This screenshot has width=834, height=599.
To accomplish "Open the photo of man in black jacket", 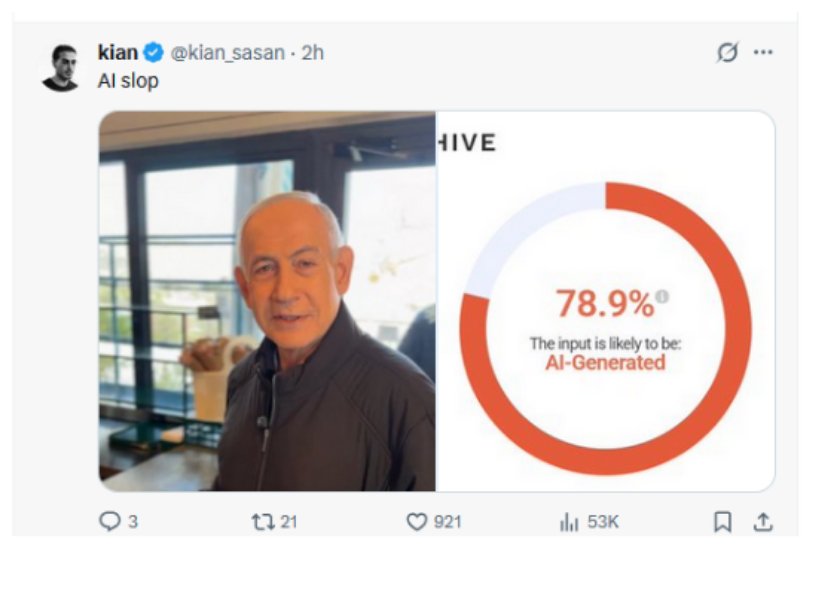I will [x=267, y=301].
